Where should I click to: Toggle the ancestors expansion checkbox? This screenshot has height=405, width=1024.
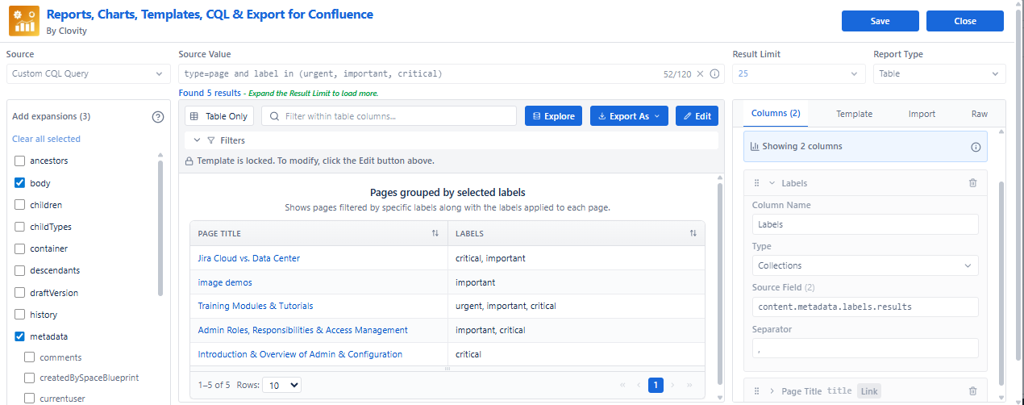coord(20,161)
